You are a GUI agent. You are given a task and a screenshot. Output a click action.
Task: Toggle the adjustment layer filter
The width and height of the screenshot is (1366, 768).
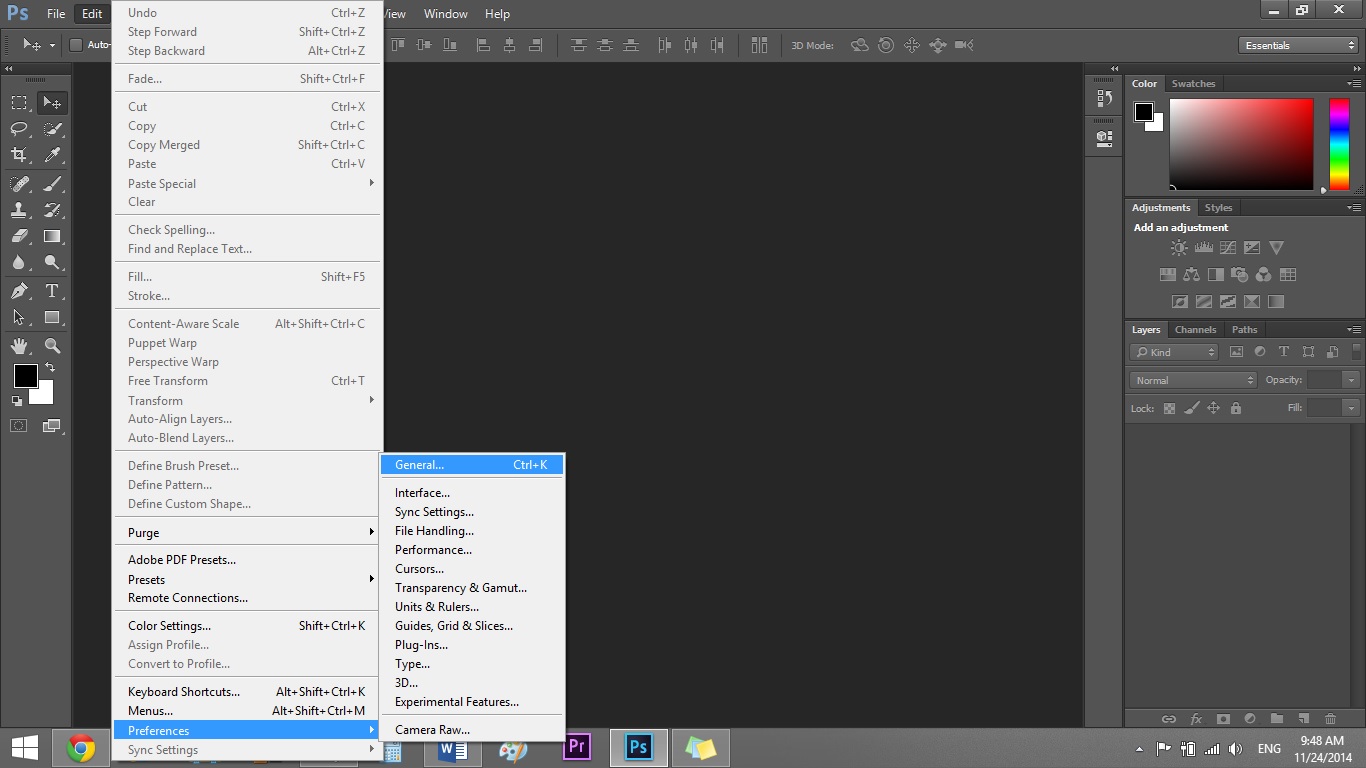(1260, 352)
